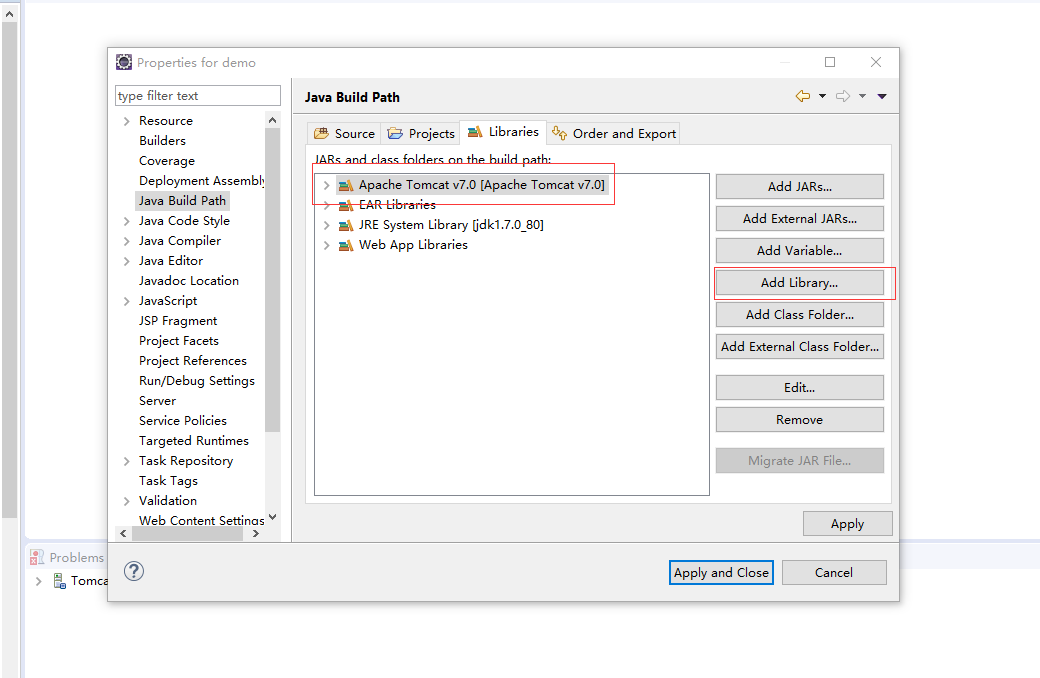
Task: Select Server in properties tree
Action: [158, 401]
